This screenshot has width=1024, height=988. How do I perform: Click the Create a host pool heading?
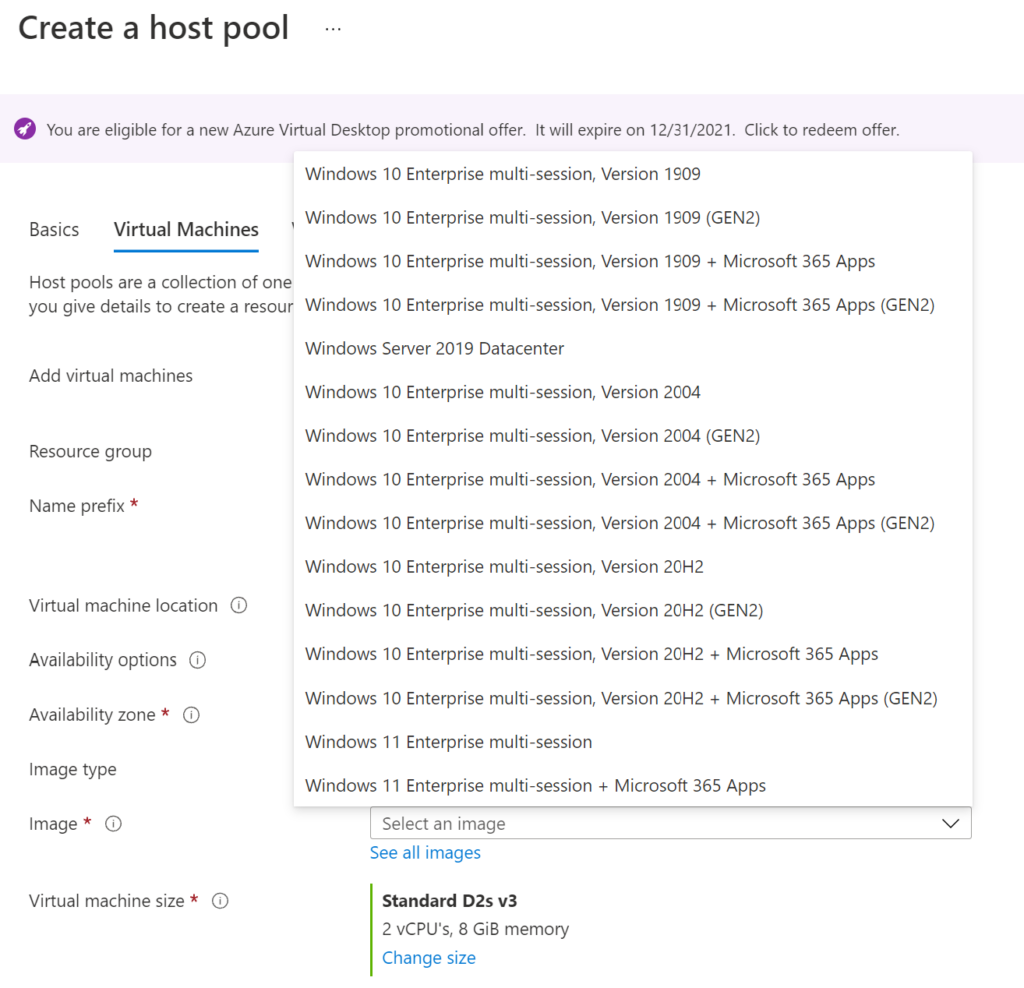pyautogui.click(x=153, y=29)
